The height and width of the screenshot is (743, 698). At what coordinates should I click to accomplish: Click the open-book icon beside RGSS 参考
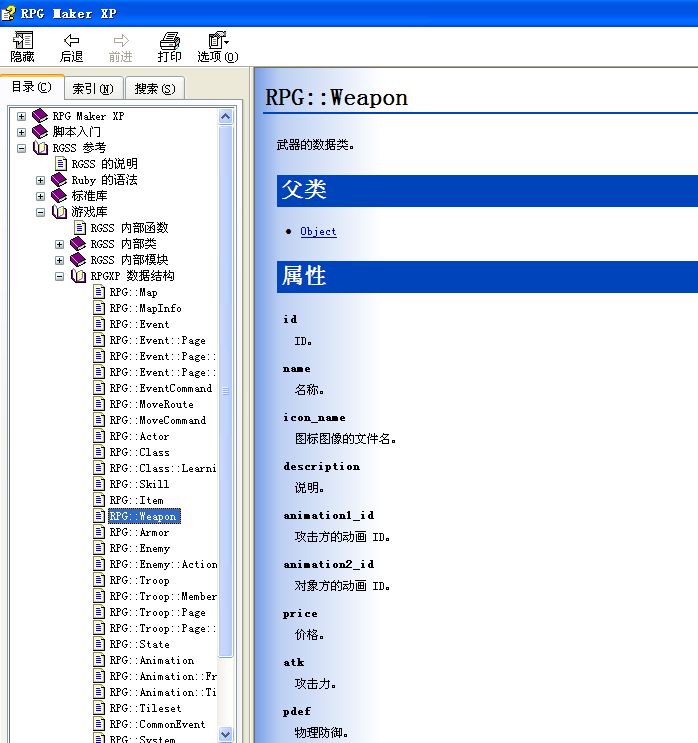(40, 148)
